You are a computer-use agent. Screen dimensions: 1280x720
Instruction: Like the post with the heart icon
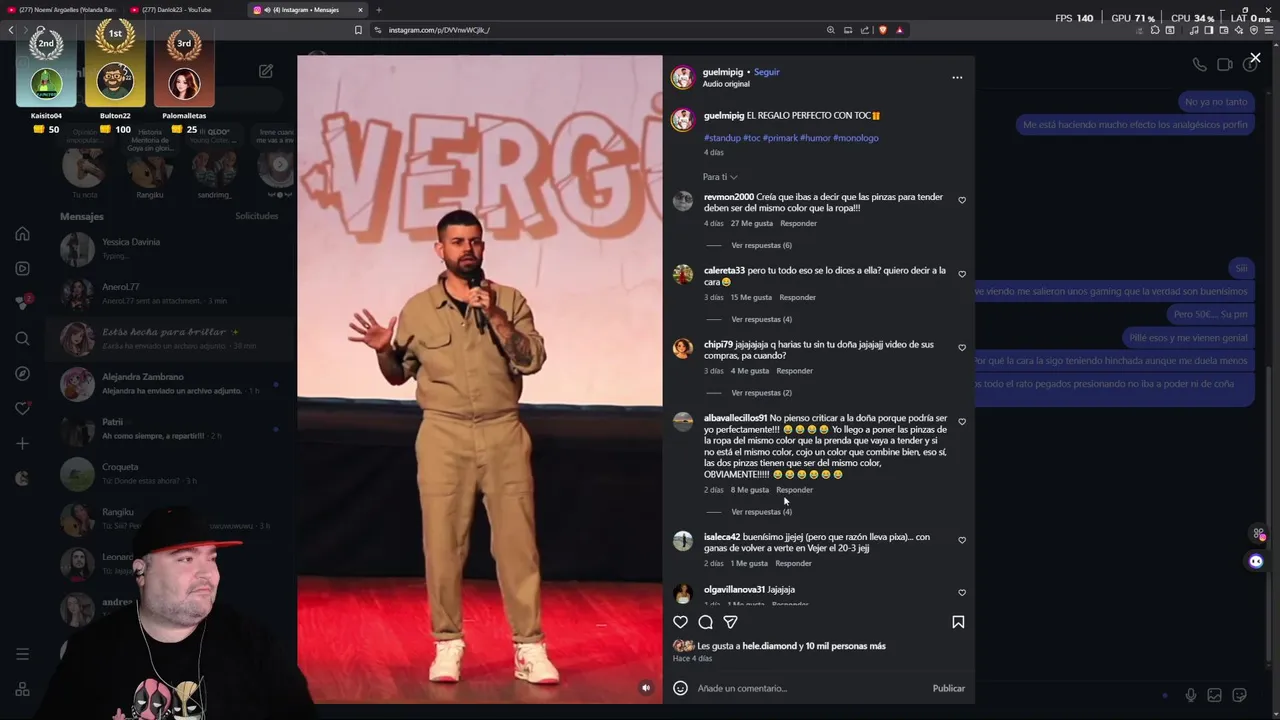[x=680, y=622]
